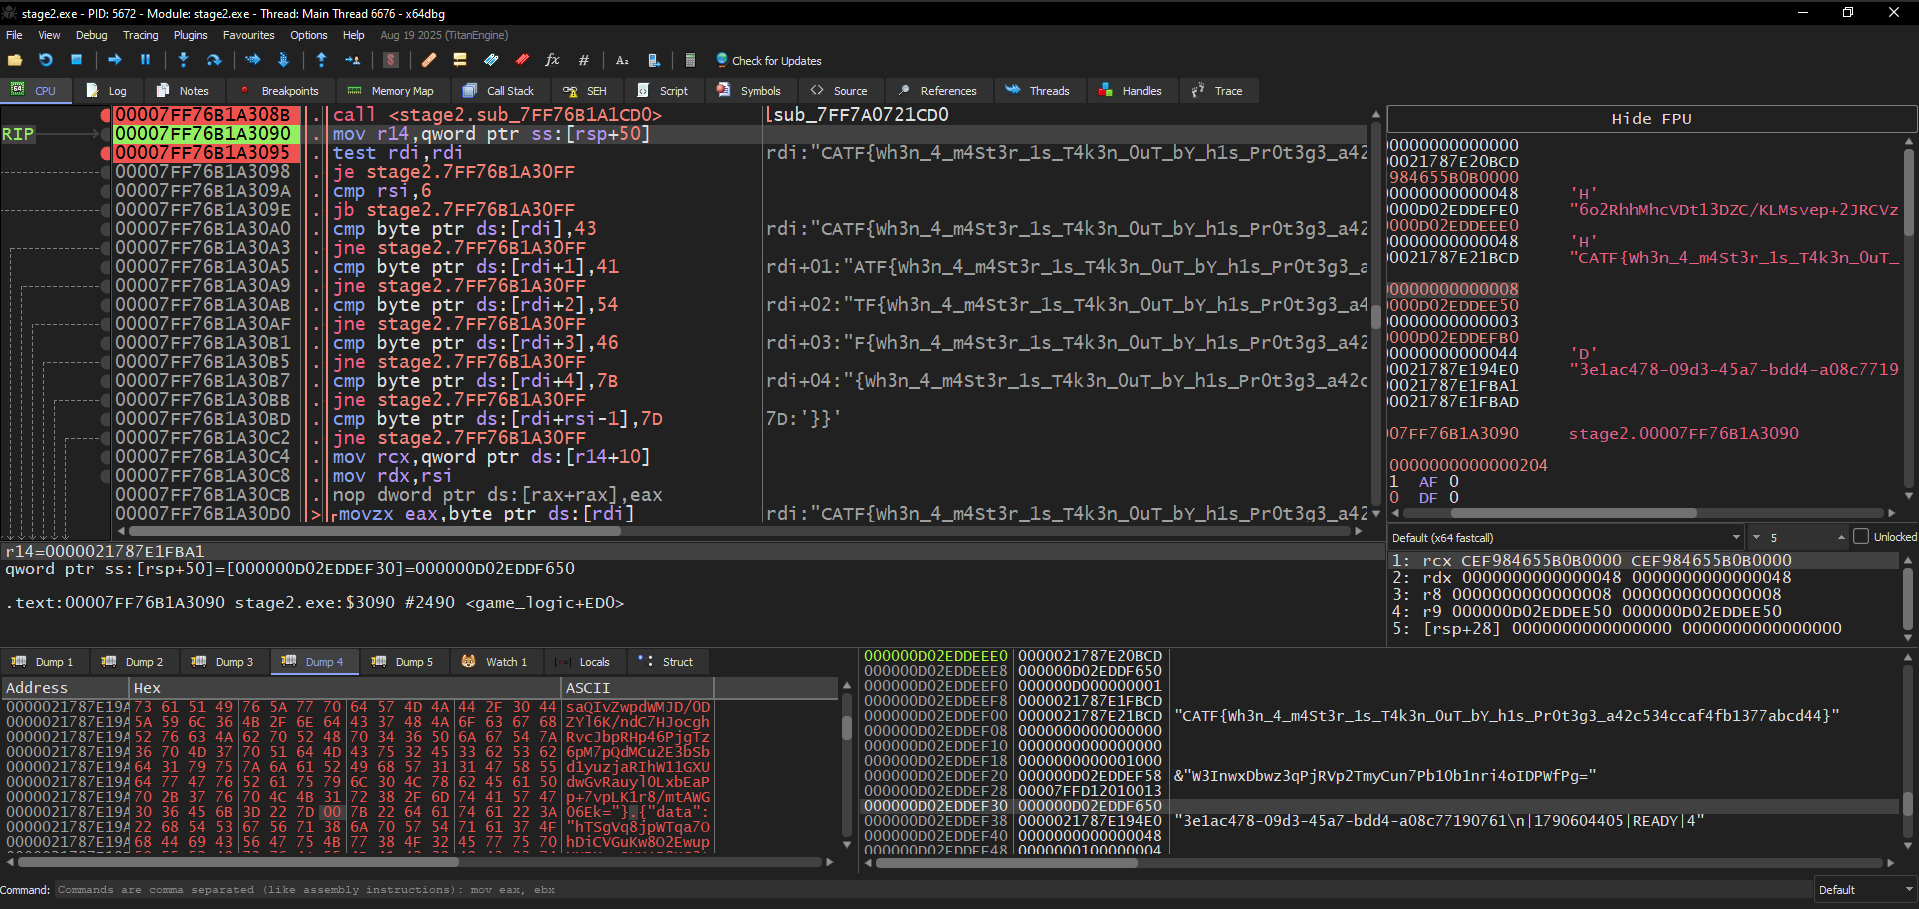Image resolution: width=1919 pixels, height=909 pixels.
Task: Pause execution with the pause icon
Action: [x=145, y=60]
